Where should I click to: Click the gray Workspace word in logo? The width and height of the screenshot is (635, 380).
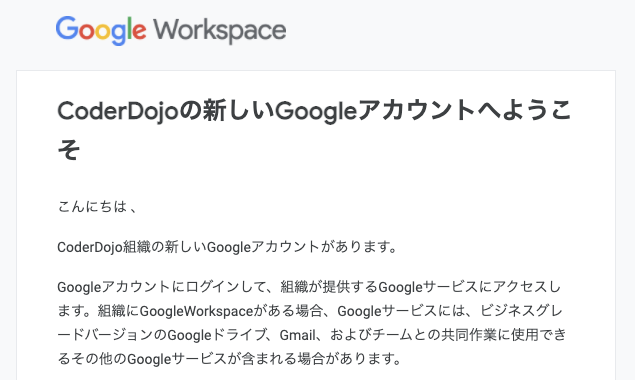pos(220,31)
